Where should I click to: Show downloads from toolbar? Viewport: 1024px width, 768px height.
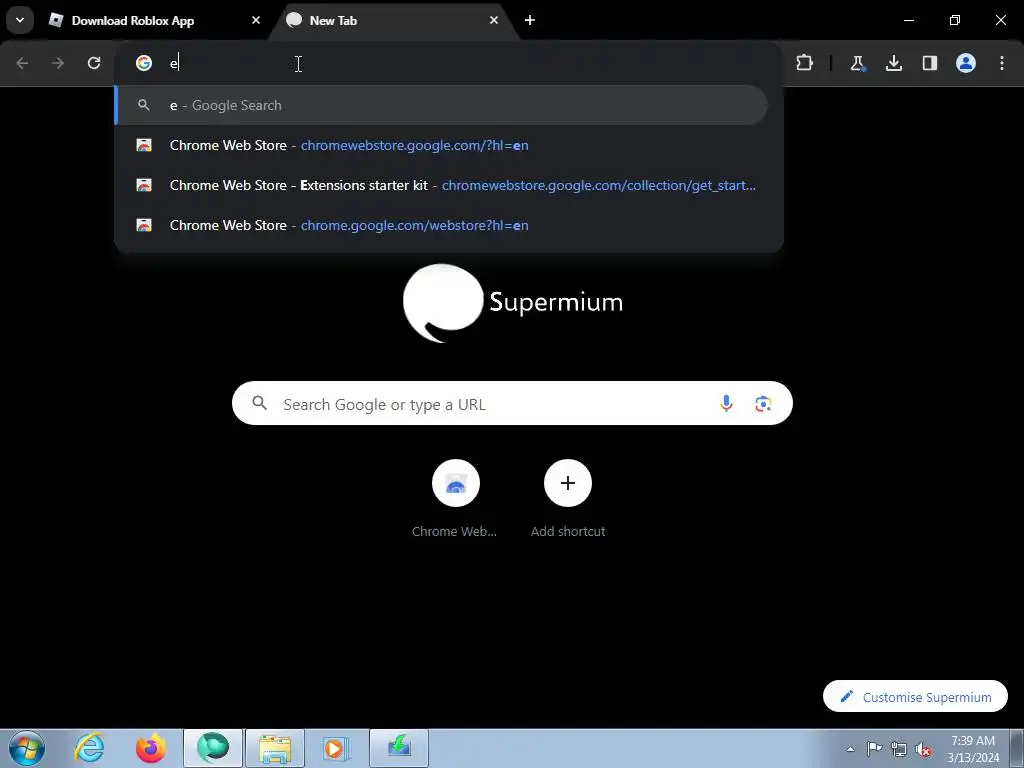pyautogui.click(x=893, y=63)
